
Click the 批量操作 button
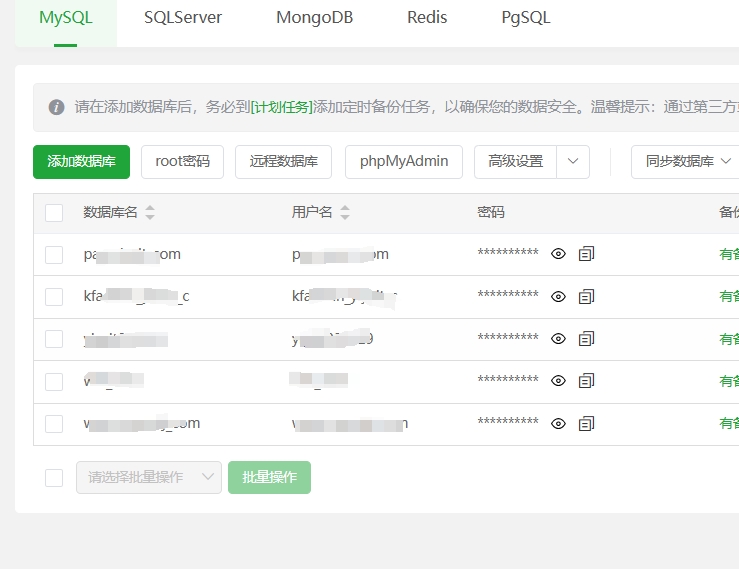(270, 478)
